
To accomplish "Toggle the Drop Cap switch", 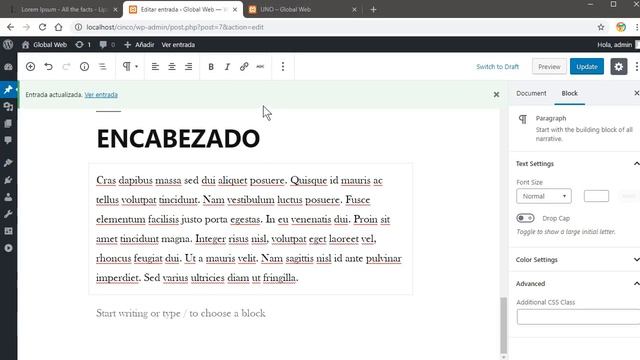I will 525,218.
